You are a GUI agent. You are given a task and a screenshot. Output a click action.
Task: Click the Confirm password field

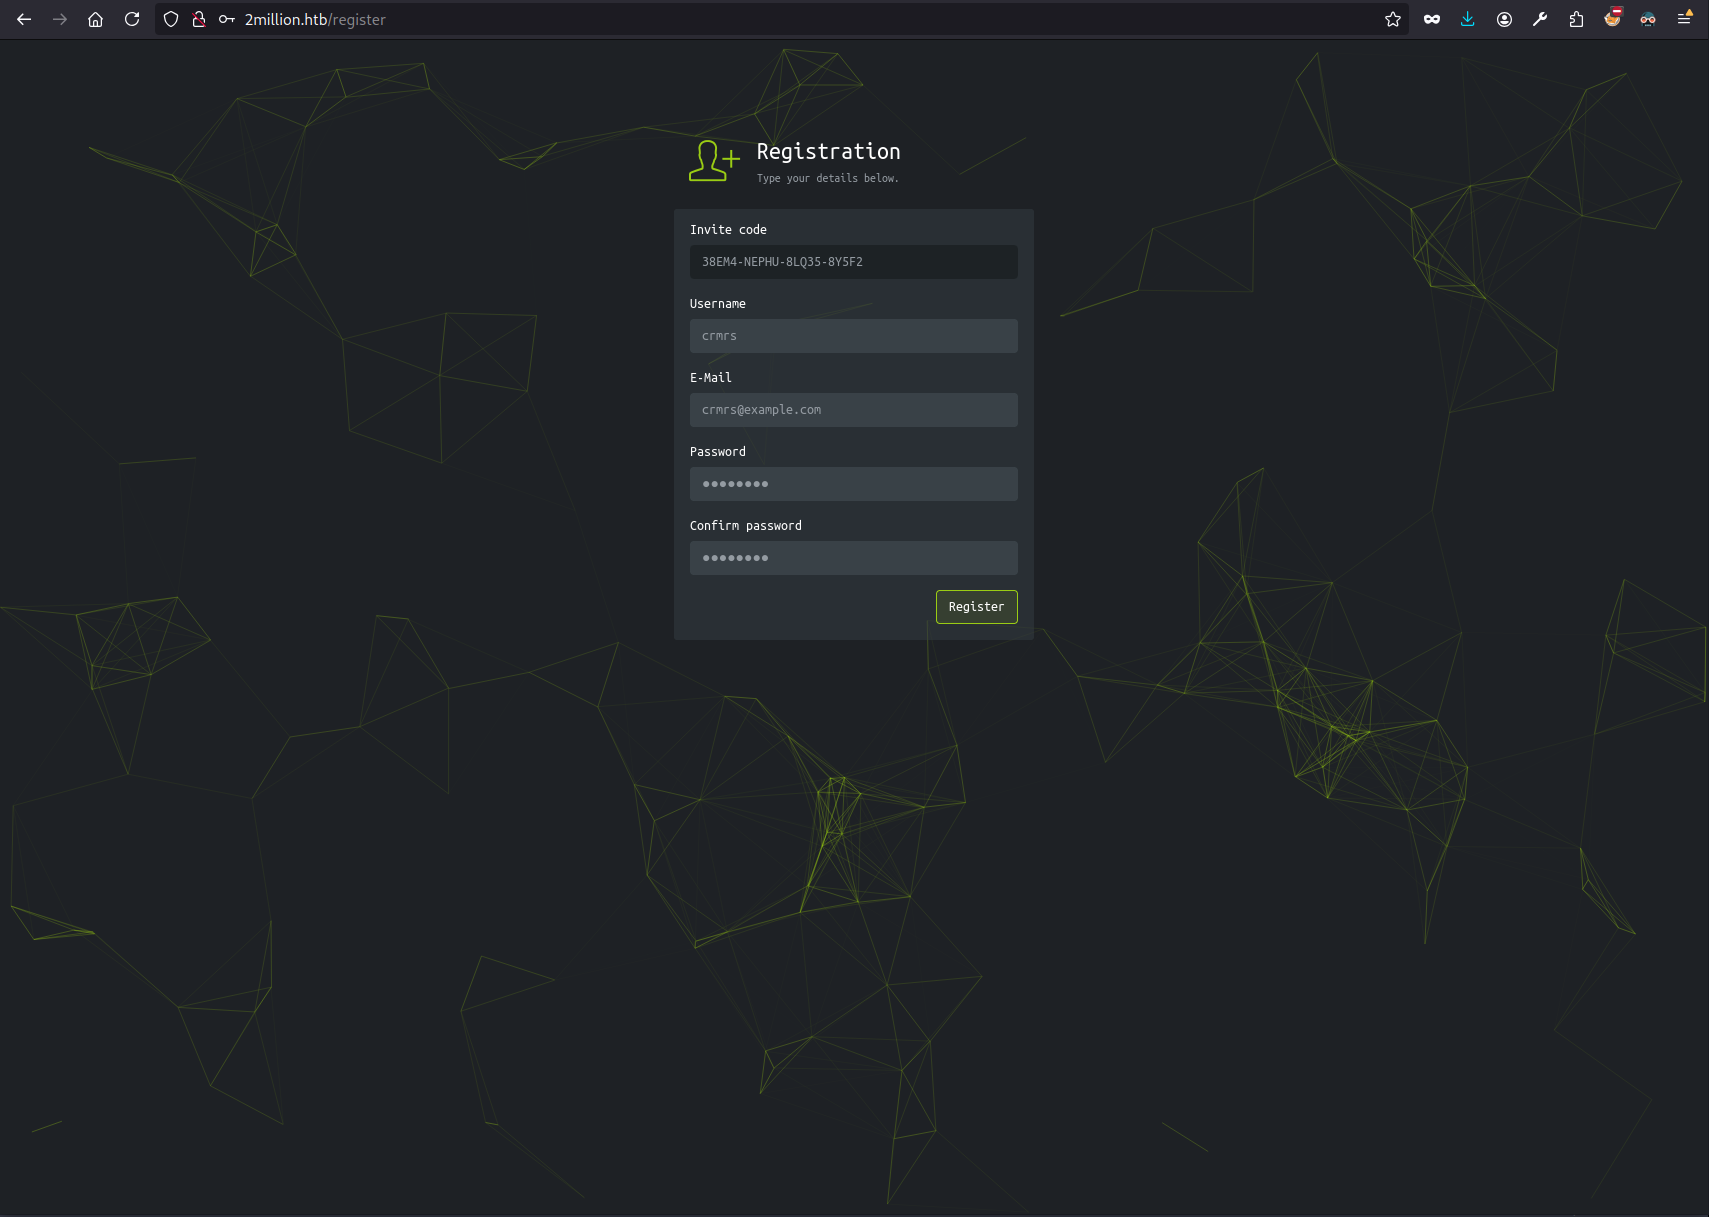pos(853,558)
